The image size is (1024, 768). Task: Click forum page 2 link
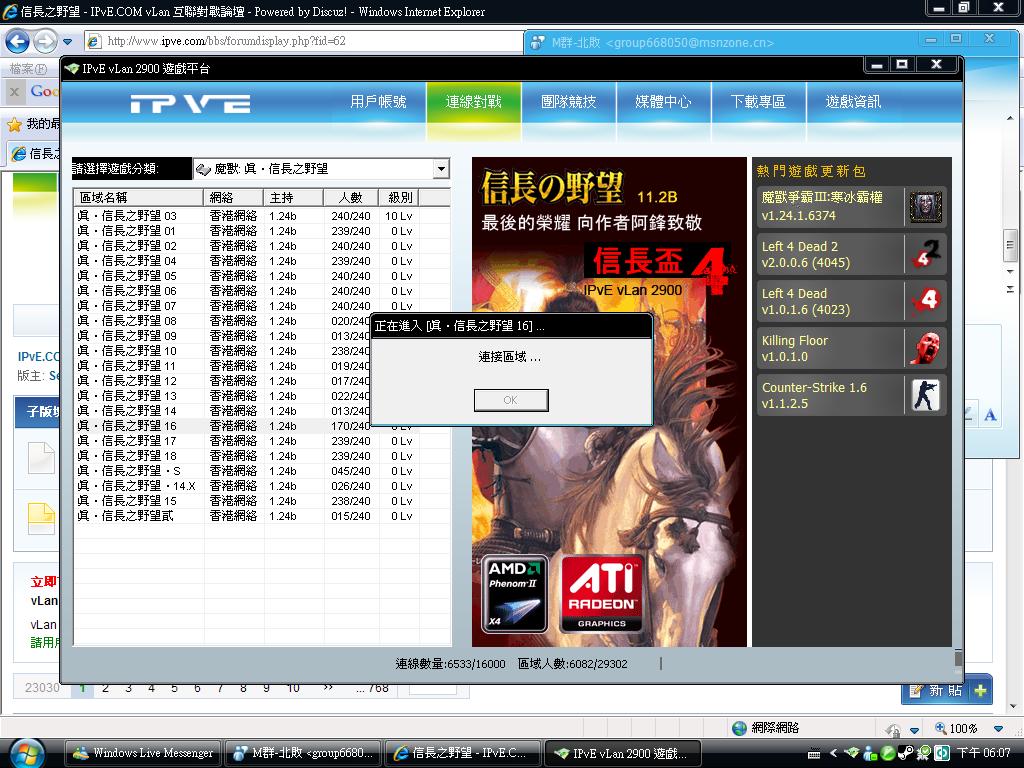[x=105, y=688]
